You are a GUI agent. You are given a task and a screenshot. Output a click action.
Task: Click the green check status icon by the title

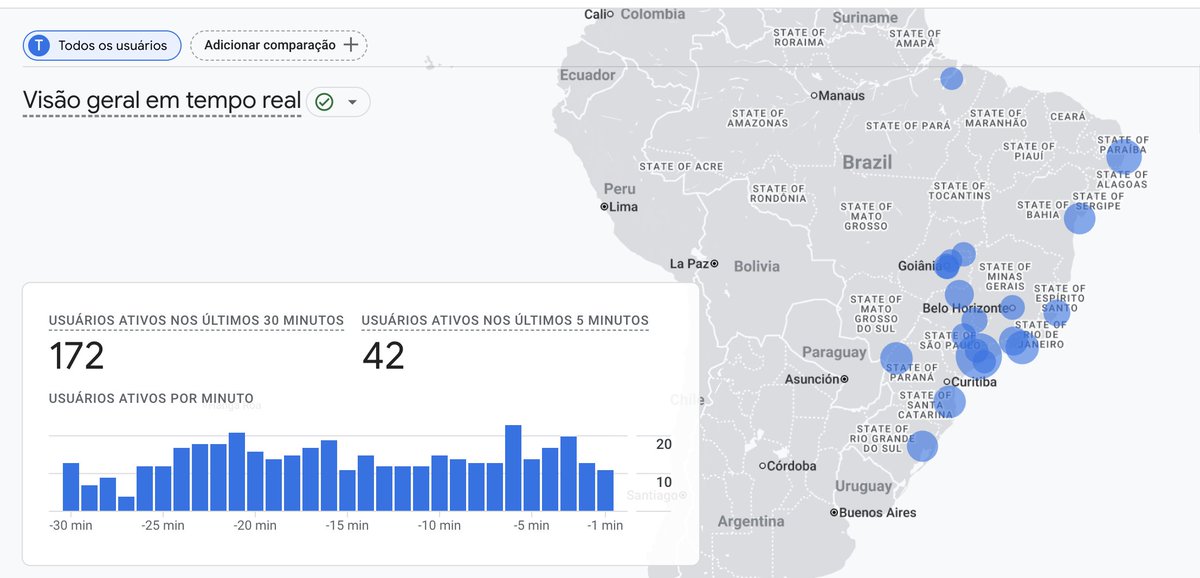[x=324, y=102]
